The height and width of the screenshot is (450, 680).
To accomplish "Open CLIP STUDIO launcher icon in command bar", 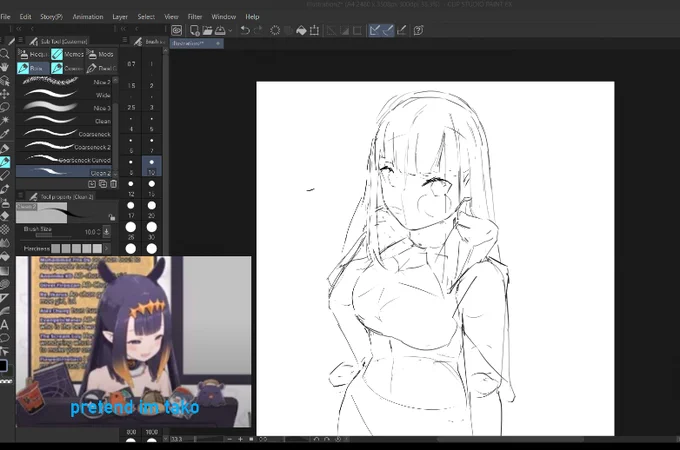I will [x=176, y=30].
